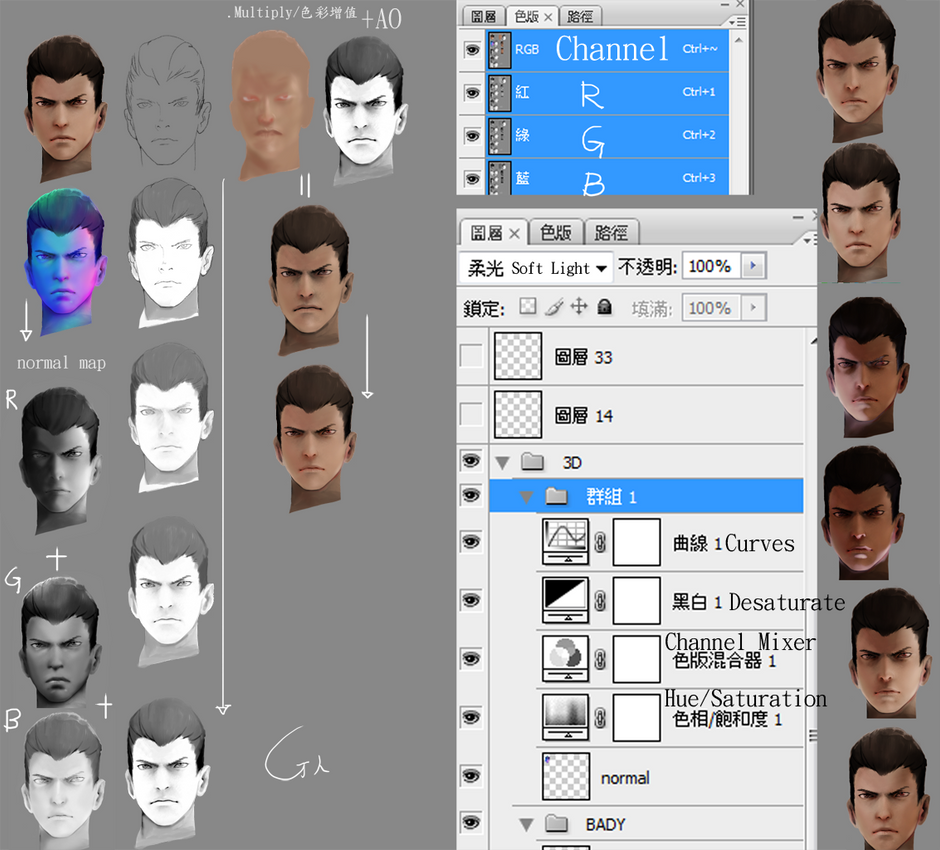Enable lock image pixels brush icon
Viewport: 940px width, 850px height.
point(556,307)
